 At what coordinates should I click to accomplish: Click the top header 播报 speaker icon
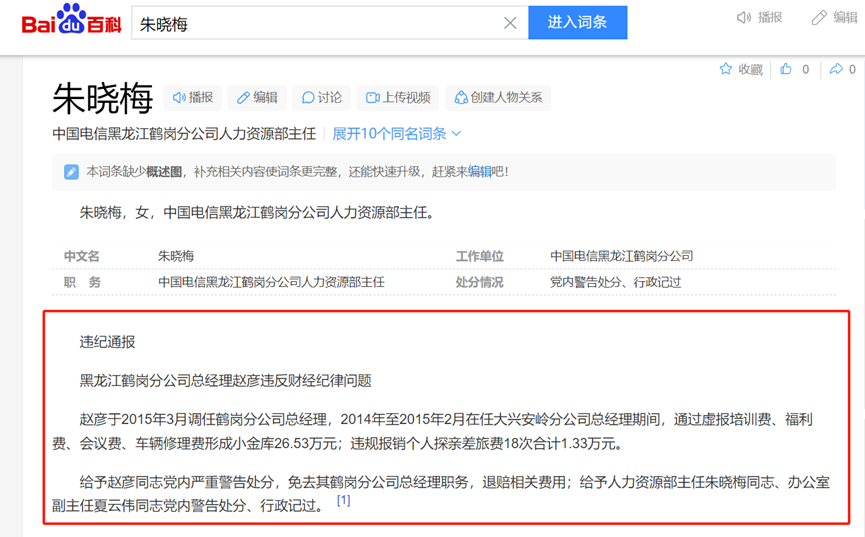[743, 18]
